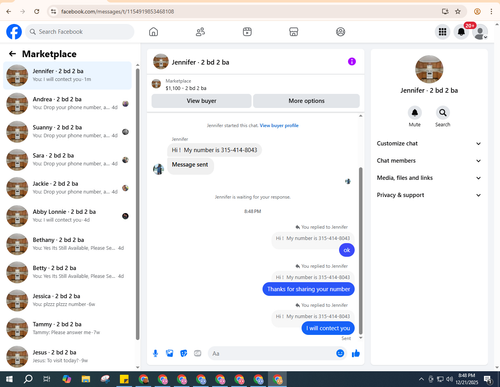
Task: Open the Jackie - 2 bd 2 ba conversation
Action: click(67, 188)
